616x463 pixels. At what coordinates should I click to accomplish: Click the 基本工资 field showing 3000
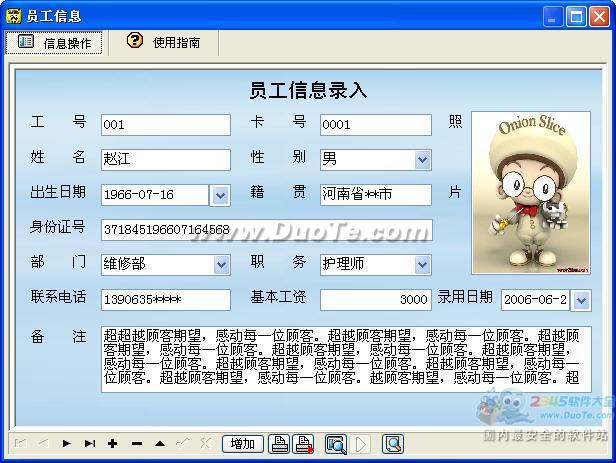[376, 300]
